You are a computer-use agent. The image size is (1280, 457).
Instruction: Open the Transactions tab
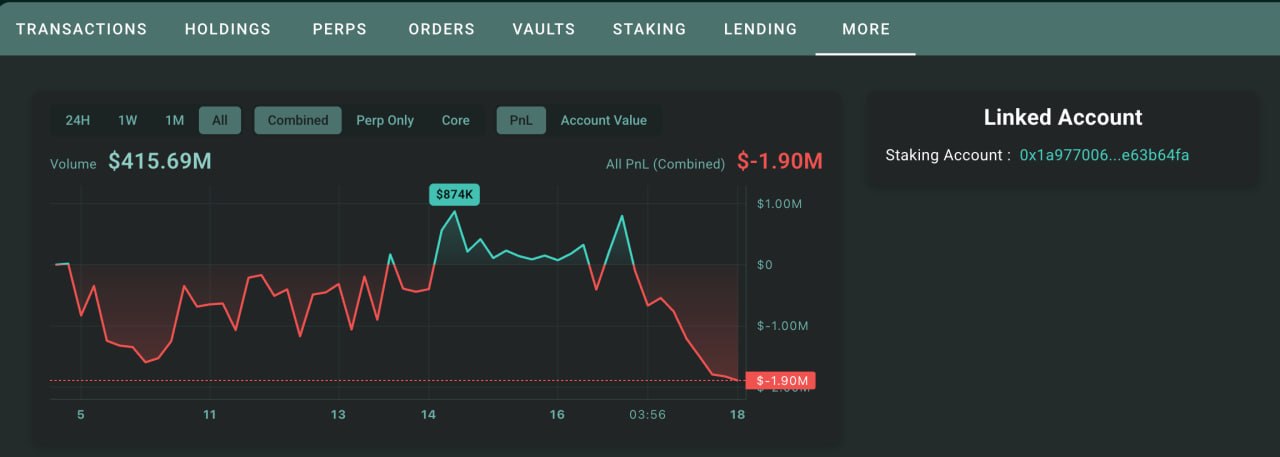point(81,29)
